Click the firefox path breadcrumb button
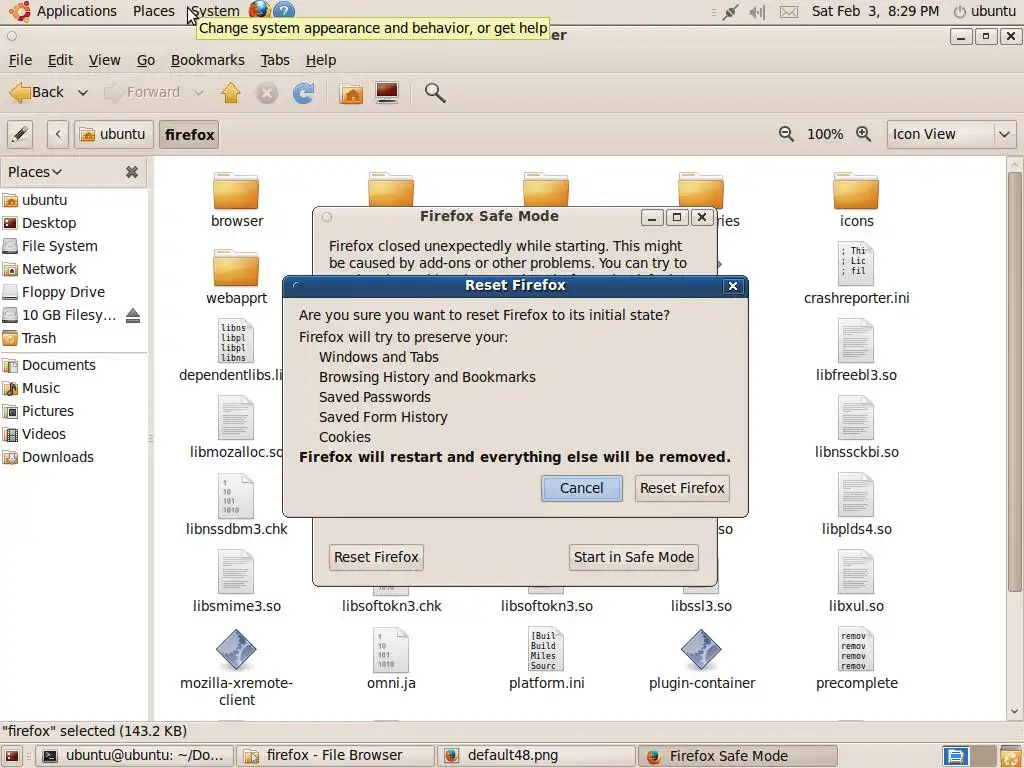 coord(189,135)
